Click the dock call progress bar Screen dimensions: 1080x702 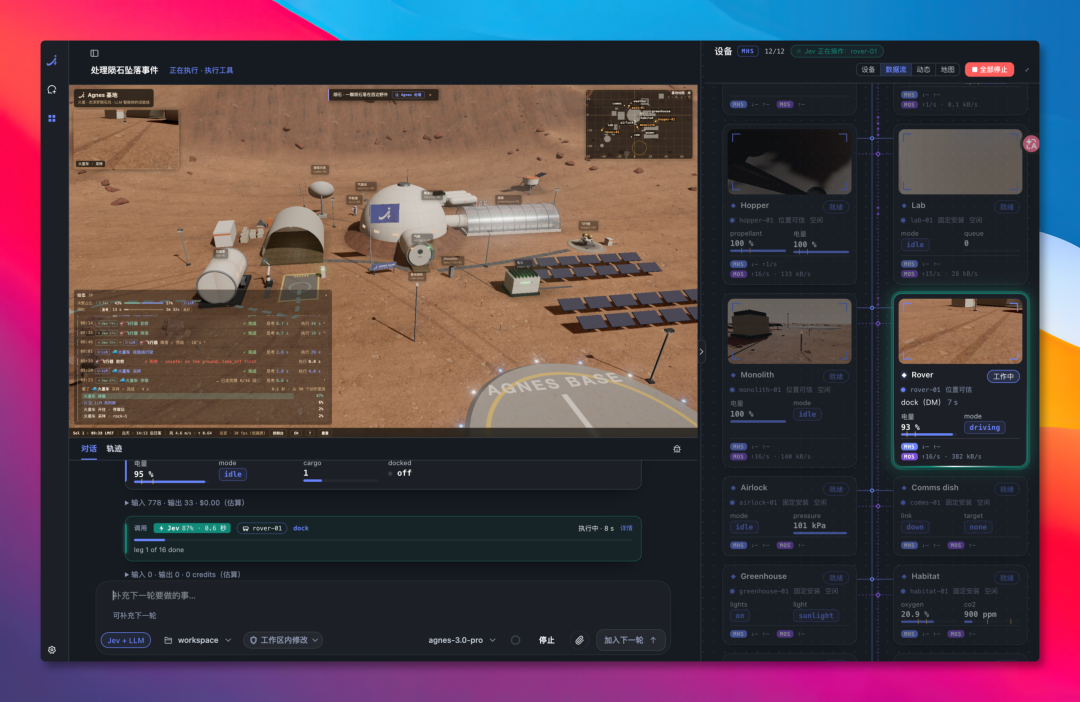383,540
